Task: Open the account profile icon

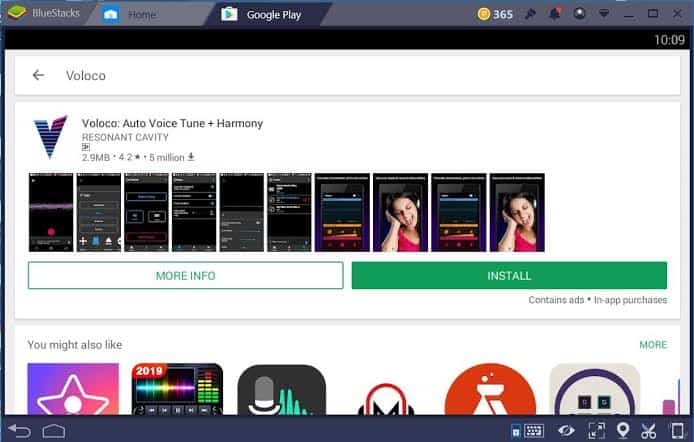Action: point(579,14)
